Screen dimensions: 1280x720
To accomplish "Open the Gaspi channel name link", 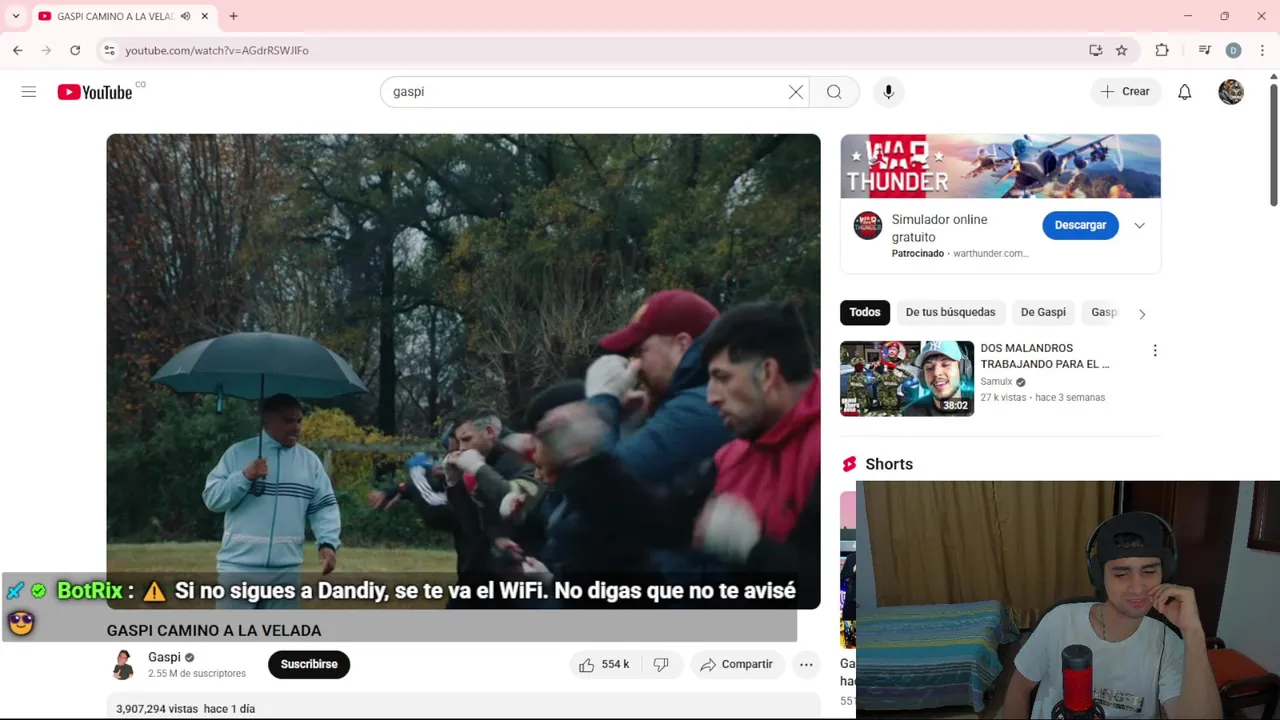I will tap(164, 657).
